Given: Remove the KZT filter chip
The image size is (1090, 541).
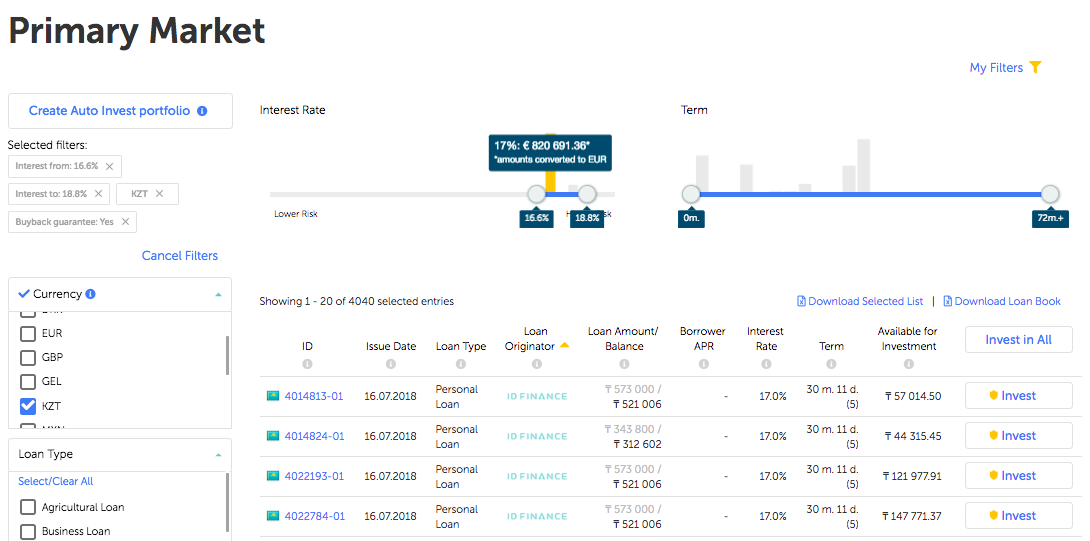Looking at the screenshot, I should coord(159,193).
